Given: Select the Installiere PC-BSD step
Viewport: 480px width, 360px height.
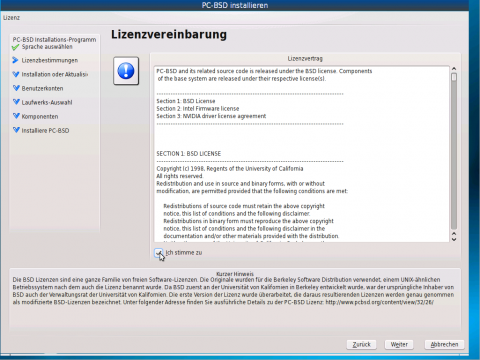Looking at the screenshot, I should coord(45,130).
